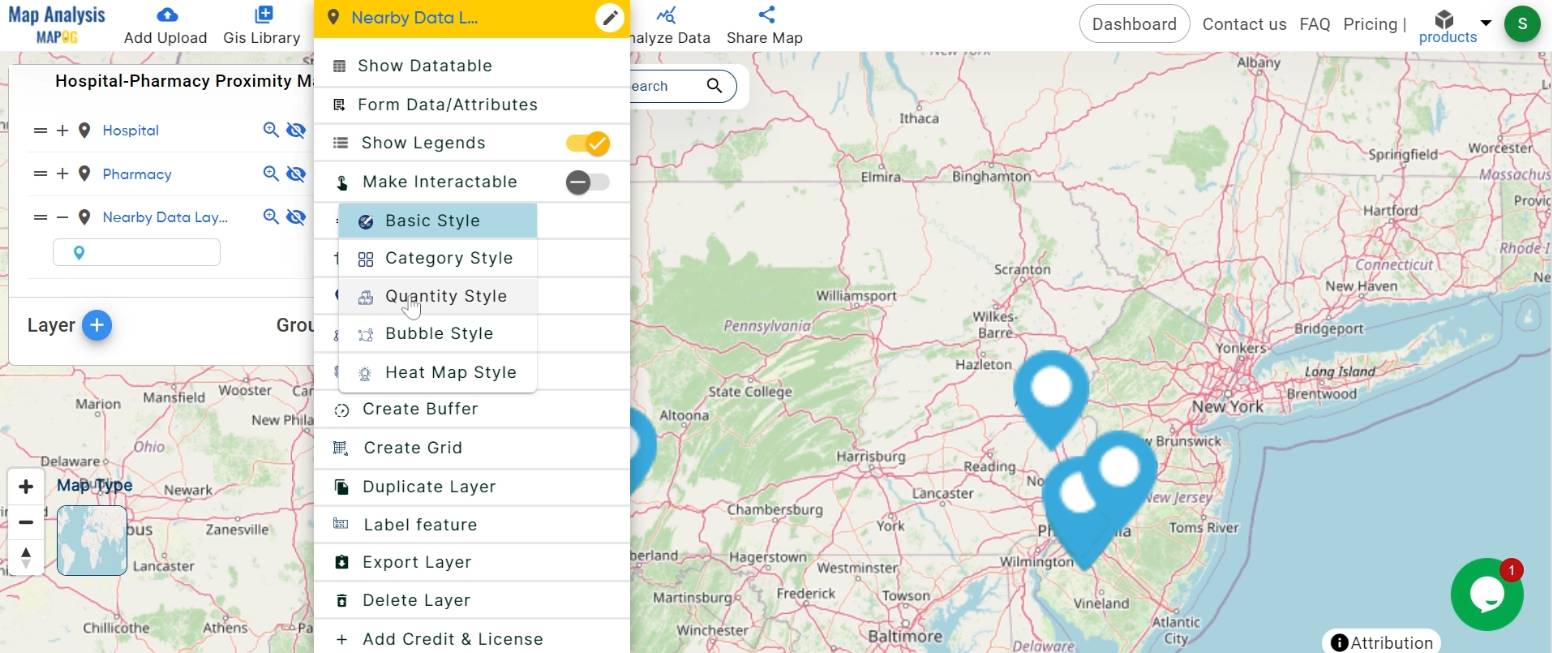Collapse the Nearby Data Layer with minus
Screen dimensions: 1552x653
point(62,217)
